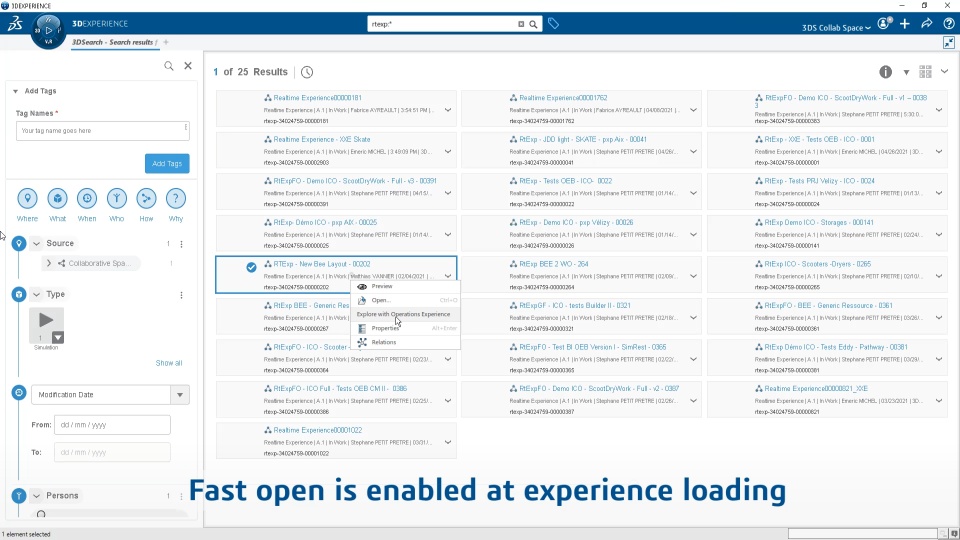Open Realtime Experience00001762 result link
Screen dimensions: 960x540
tap(563, 98)
